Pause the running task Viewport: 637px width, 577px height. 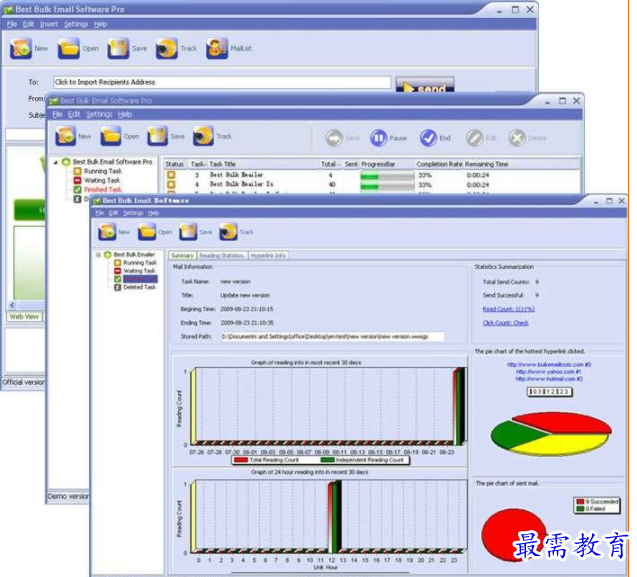click(378, 138)
